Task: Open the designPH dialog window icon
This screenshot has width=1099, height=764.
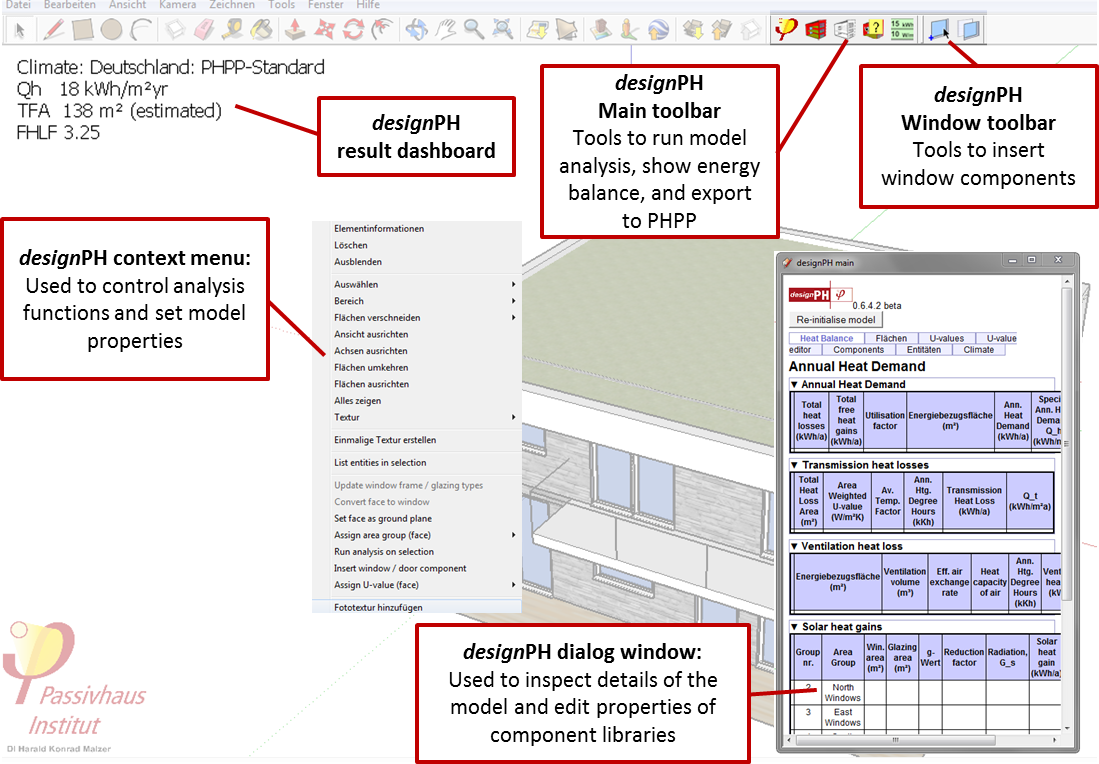Action: (845, 29)
